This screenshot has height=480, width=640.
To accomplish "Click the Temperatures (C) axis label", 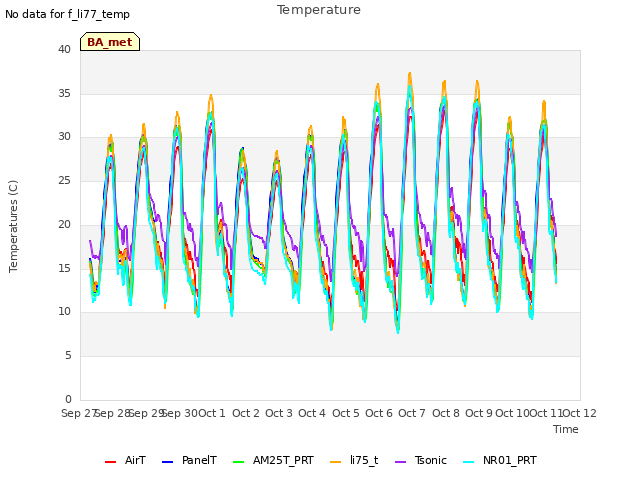I will click(x=13, y=226).
